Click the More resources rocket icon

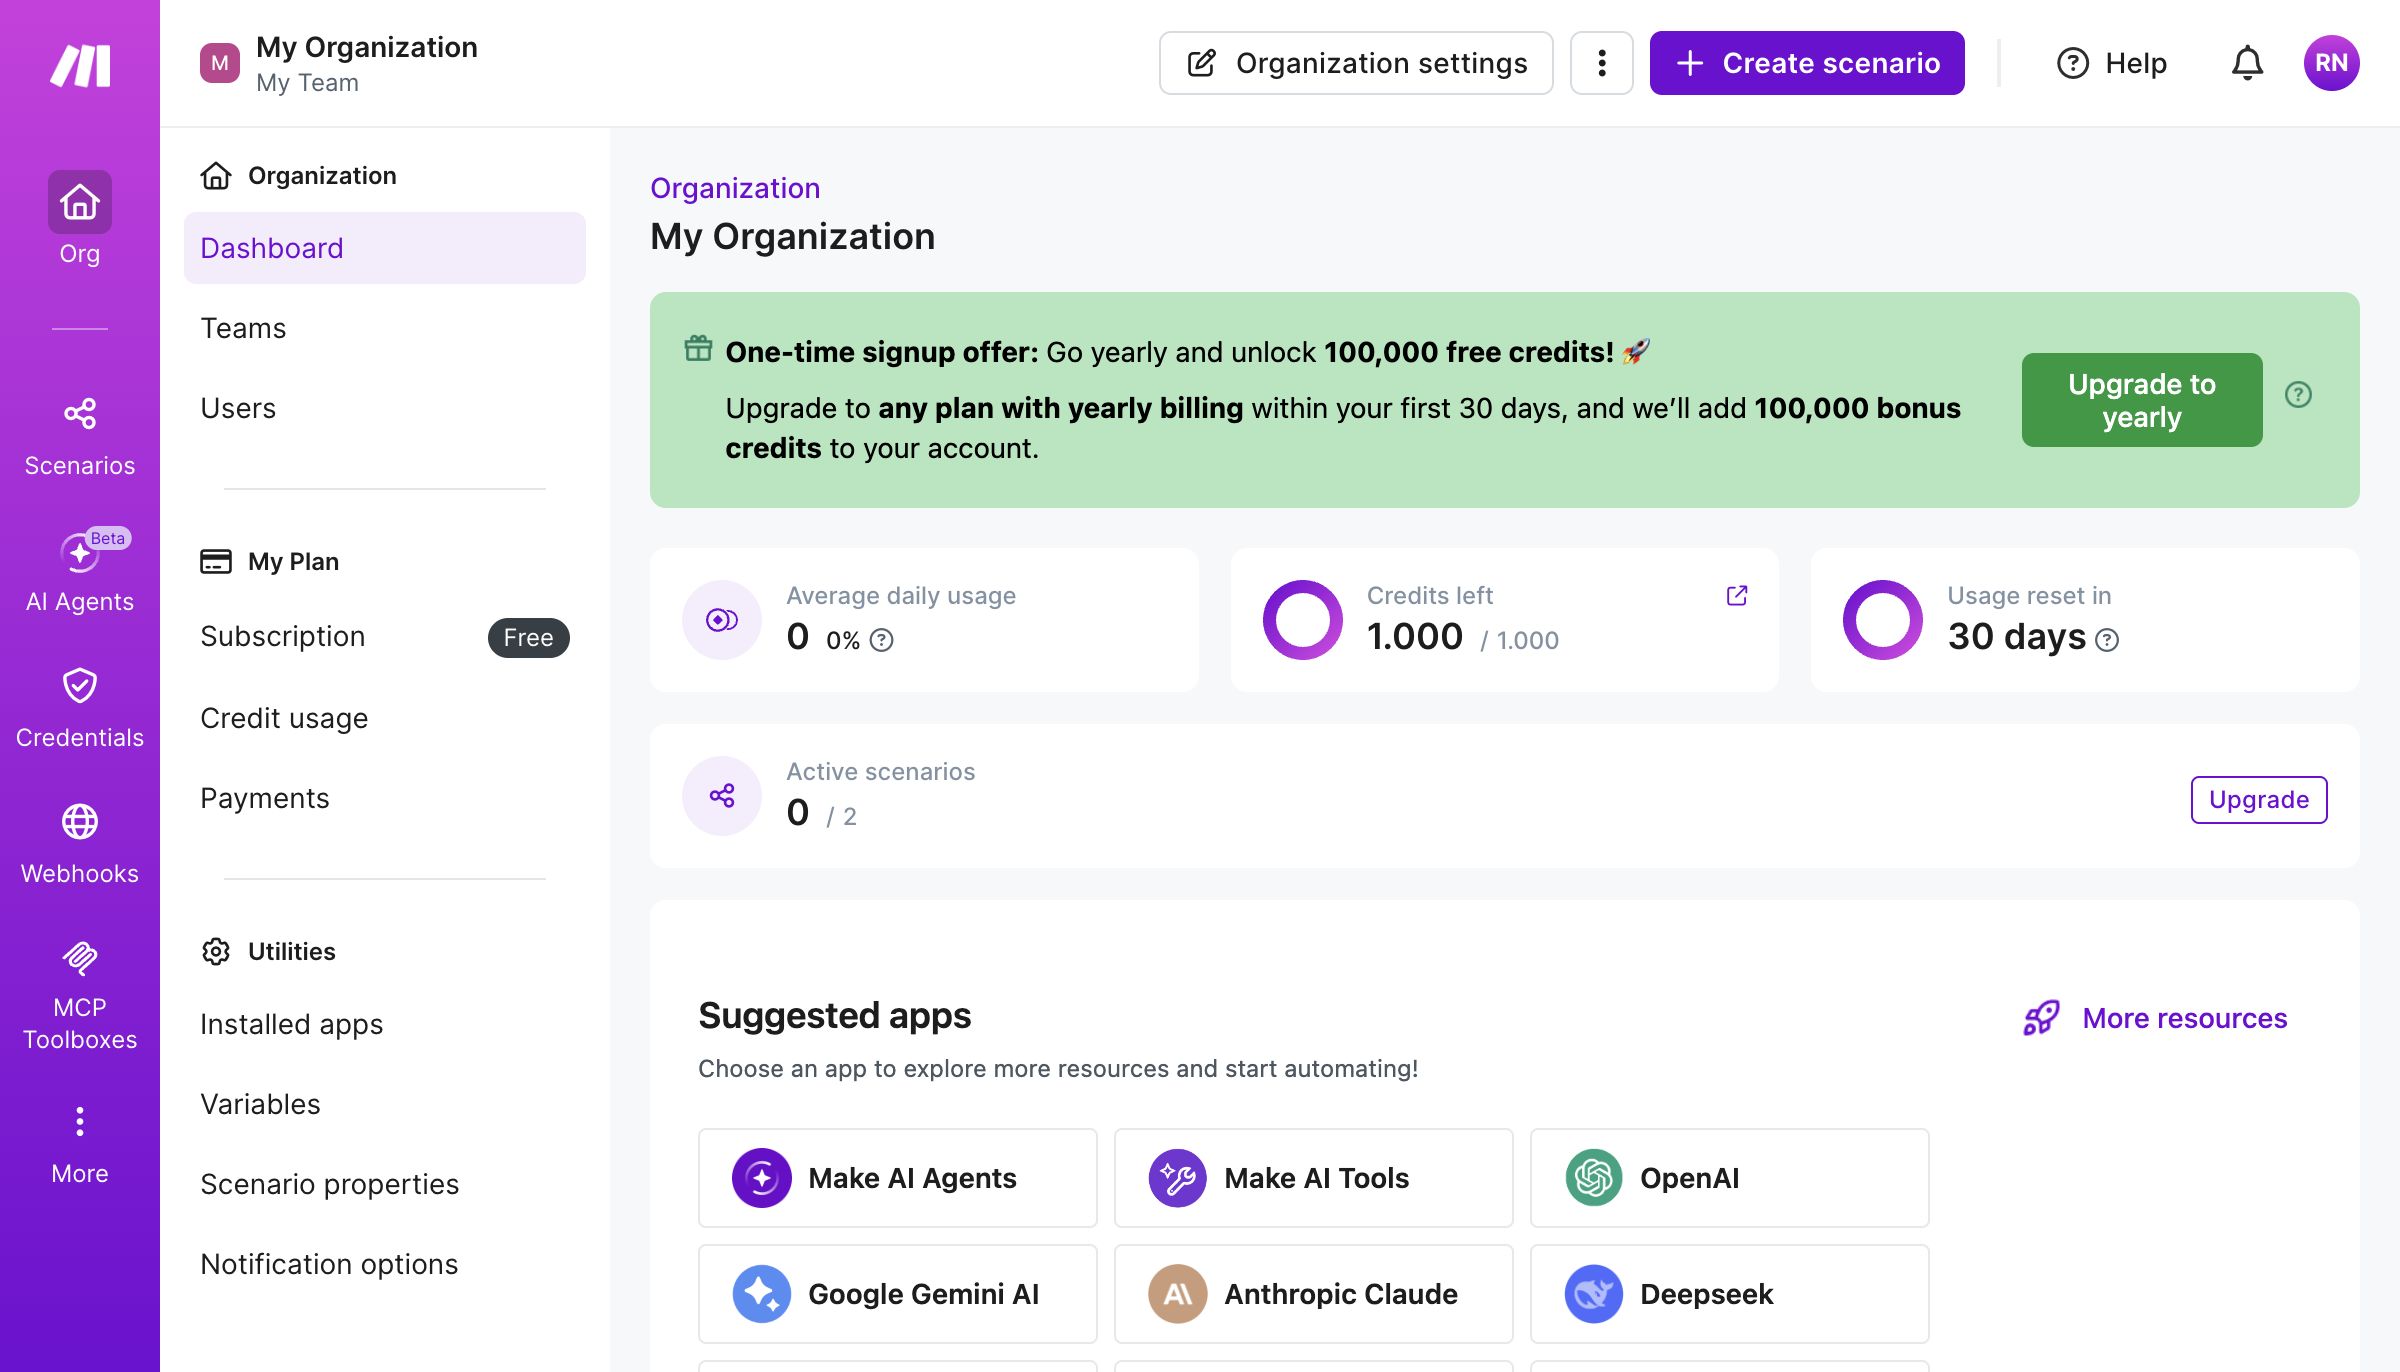click(x=2041, y=1018)
